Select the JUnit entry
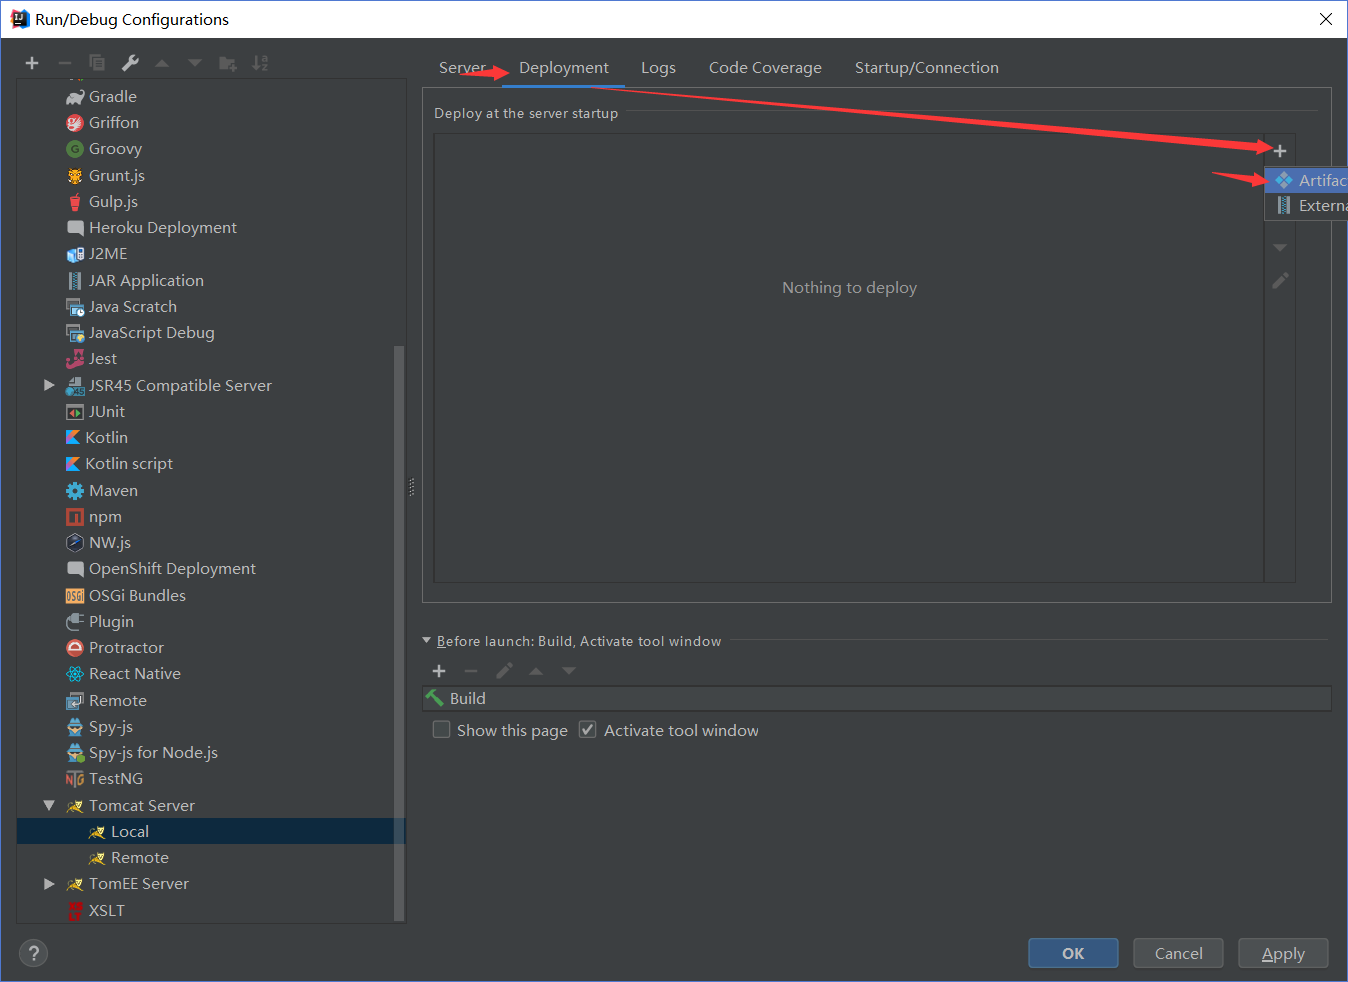 point(107,412)
